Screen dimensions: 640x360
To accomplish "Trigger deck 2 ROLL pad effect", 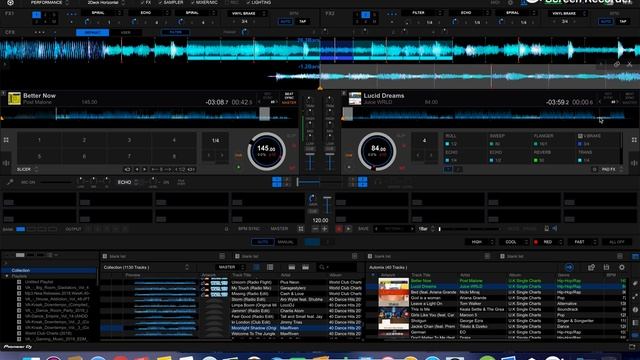I will 464,140.
